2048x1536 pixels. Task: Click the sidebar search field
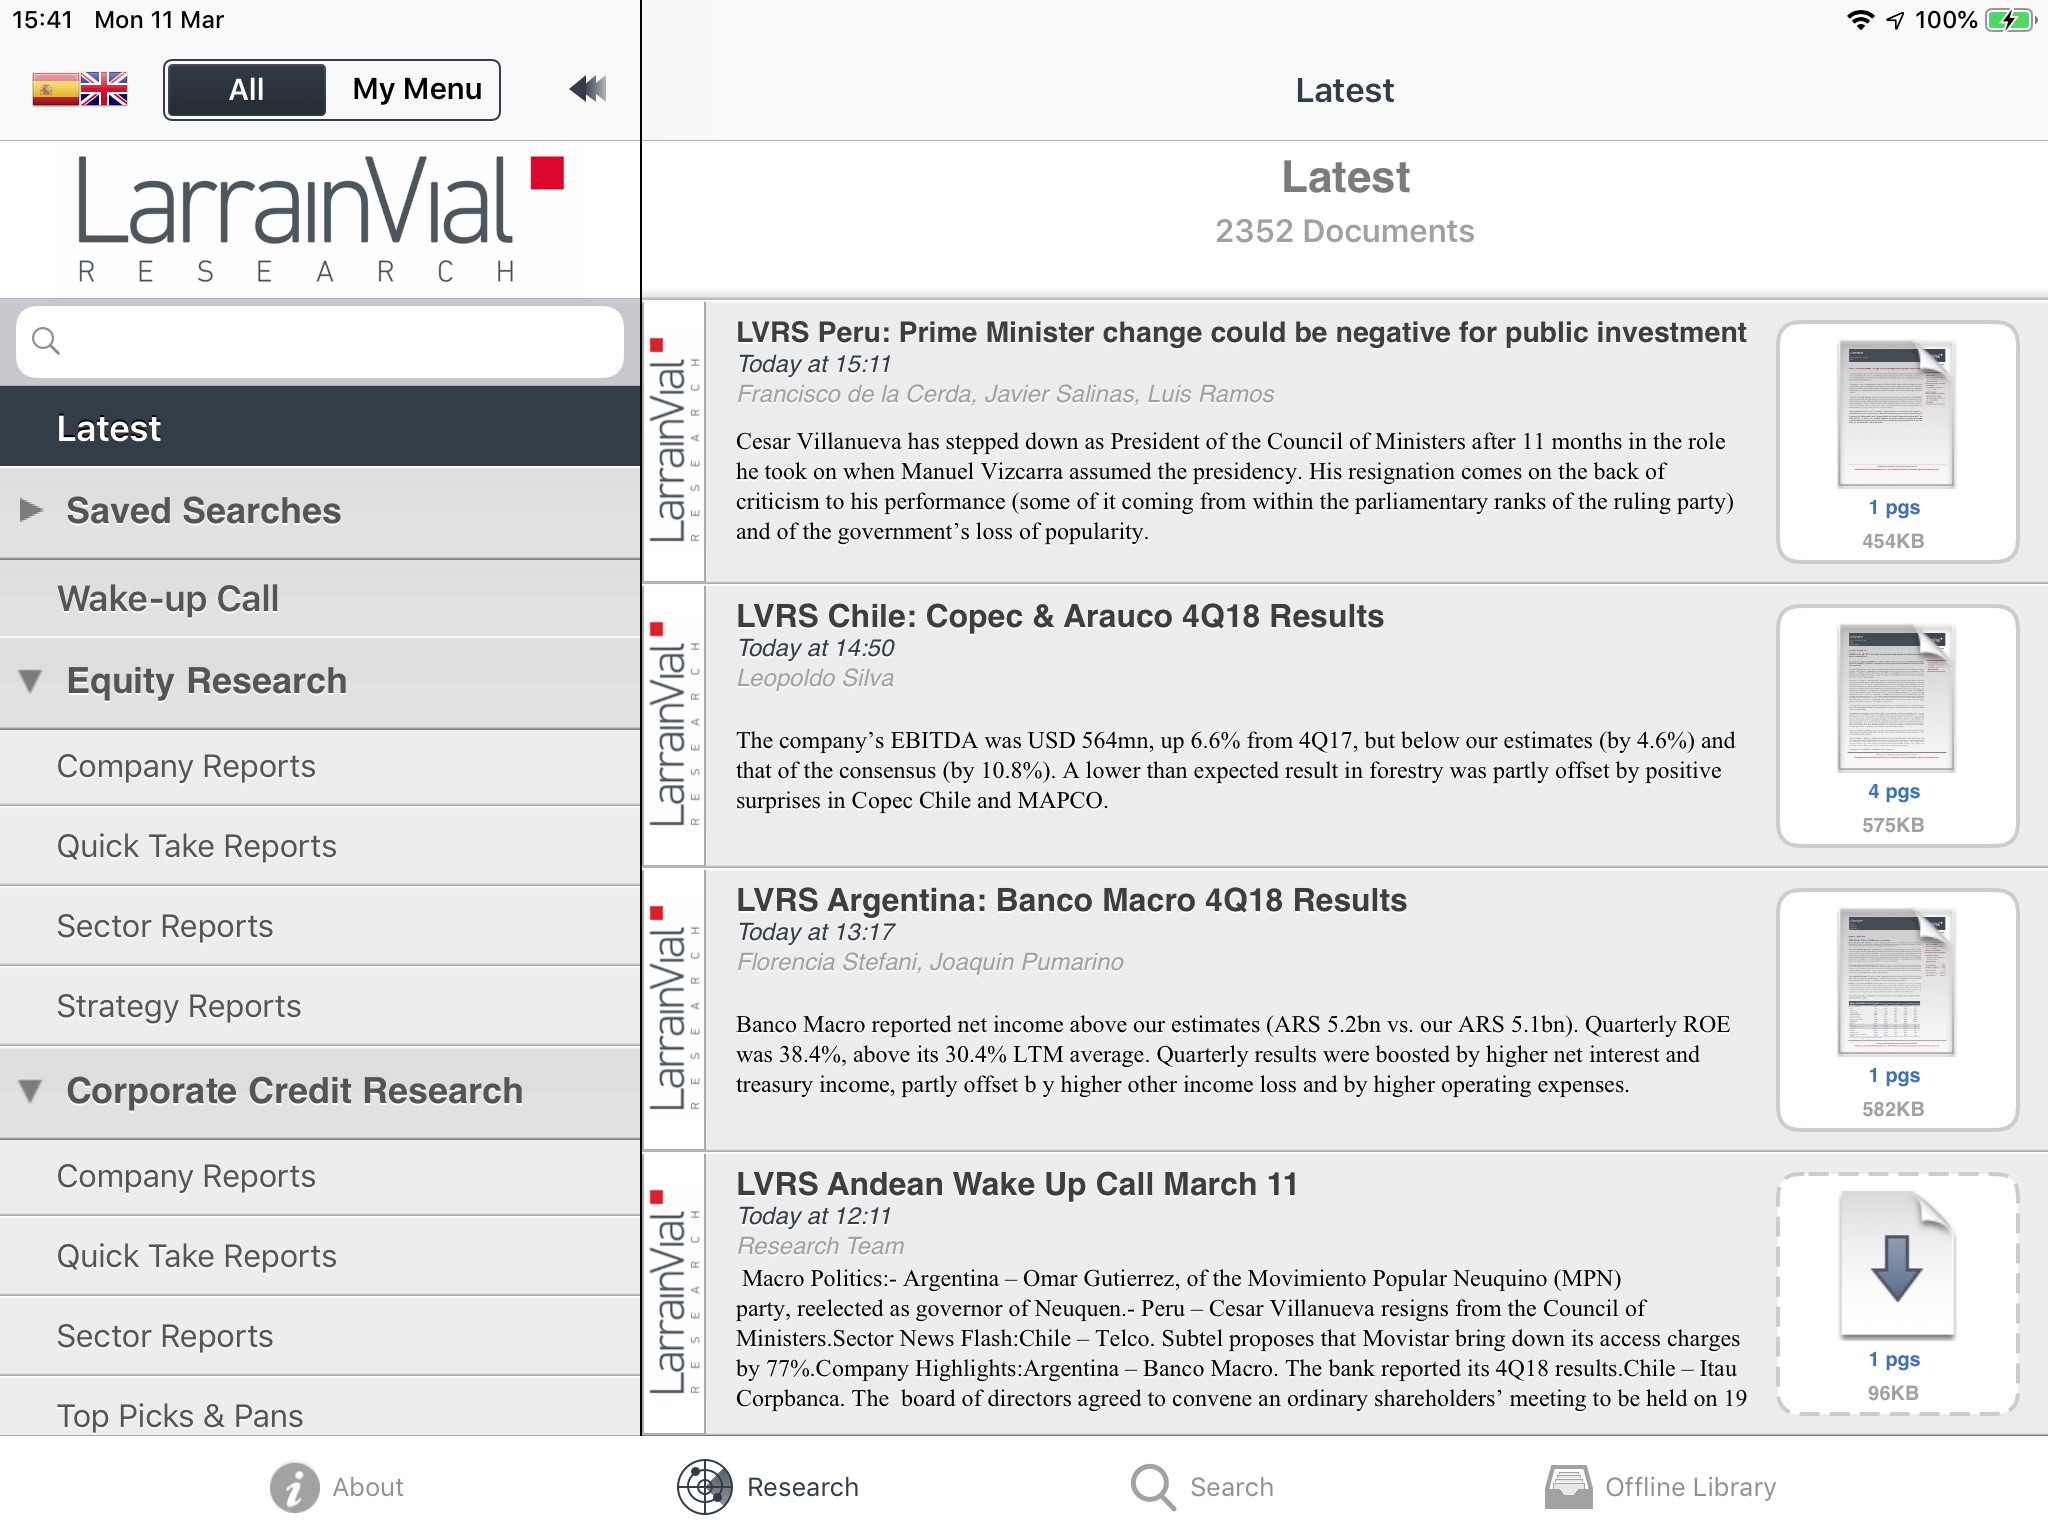click(x=320, y=342)
